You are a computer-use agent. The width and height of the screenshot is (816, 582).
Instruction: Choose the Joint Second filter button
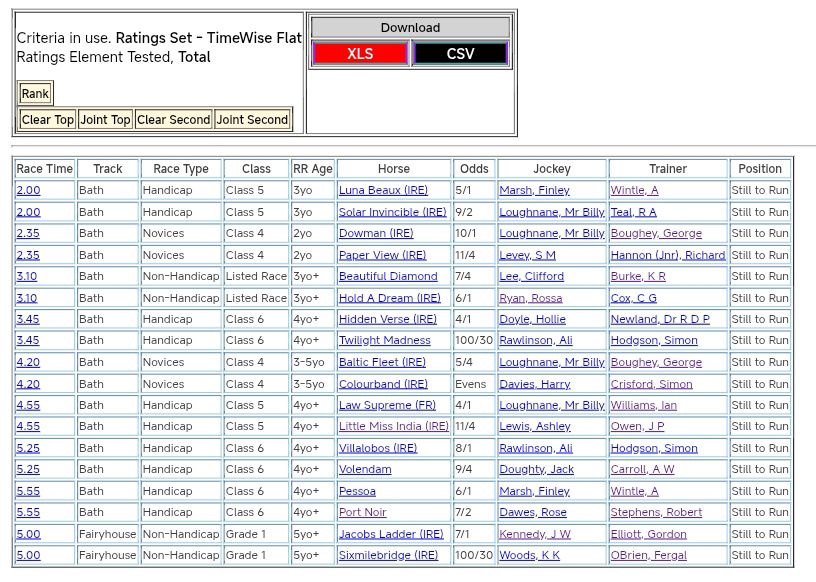[253, 120]
